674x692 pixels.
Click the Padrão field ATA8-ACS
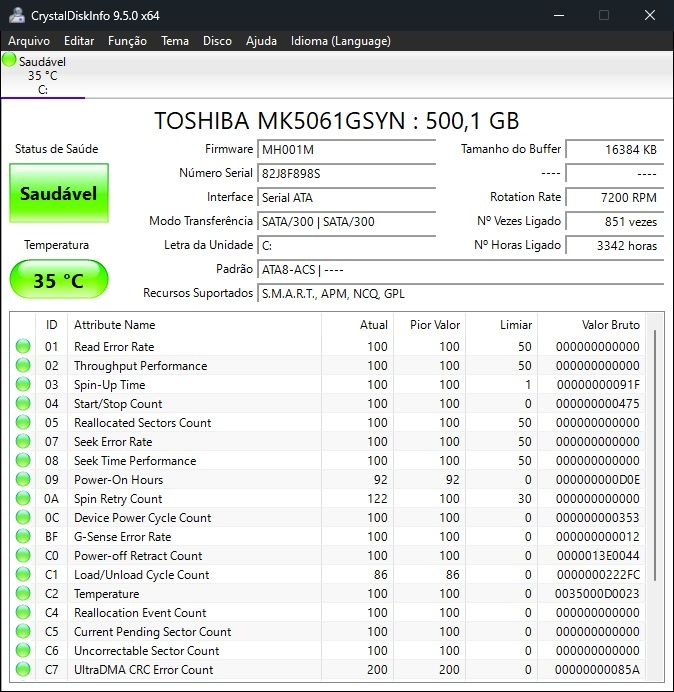(x=460, y=269)
